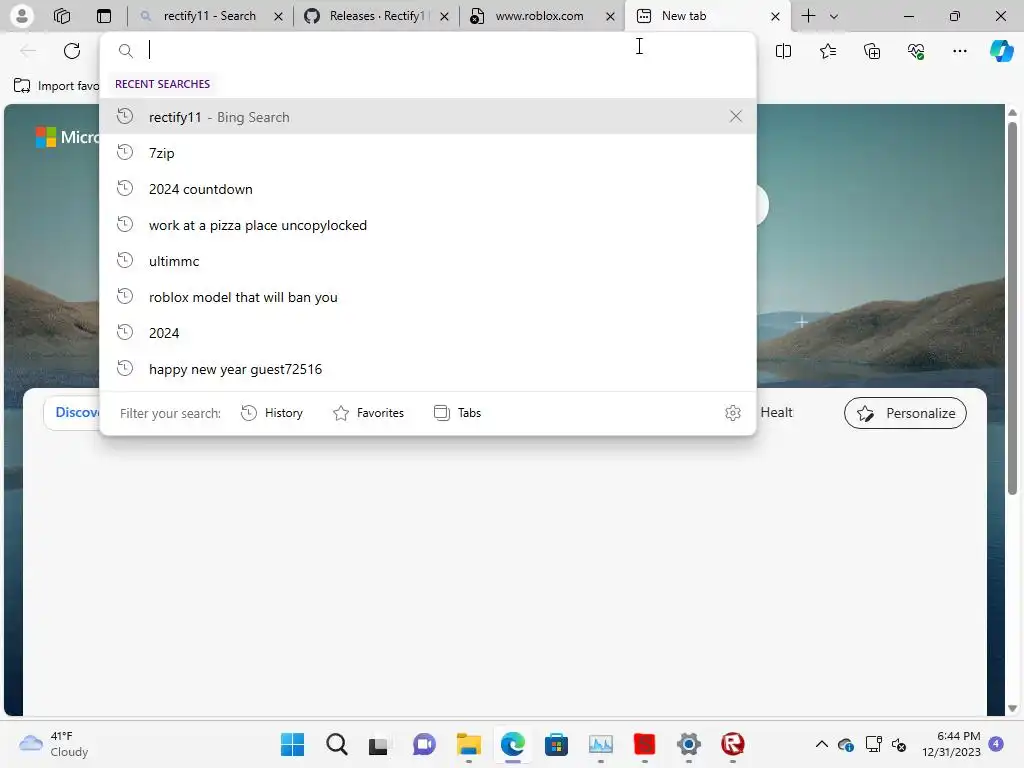Remove rectify11 suggestion with X
1024x768 pixels.
(x=735, y=116)
